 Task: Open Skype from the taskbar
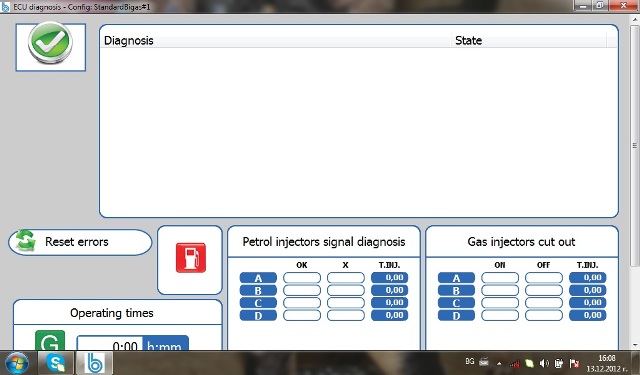(56, 362)
